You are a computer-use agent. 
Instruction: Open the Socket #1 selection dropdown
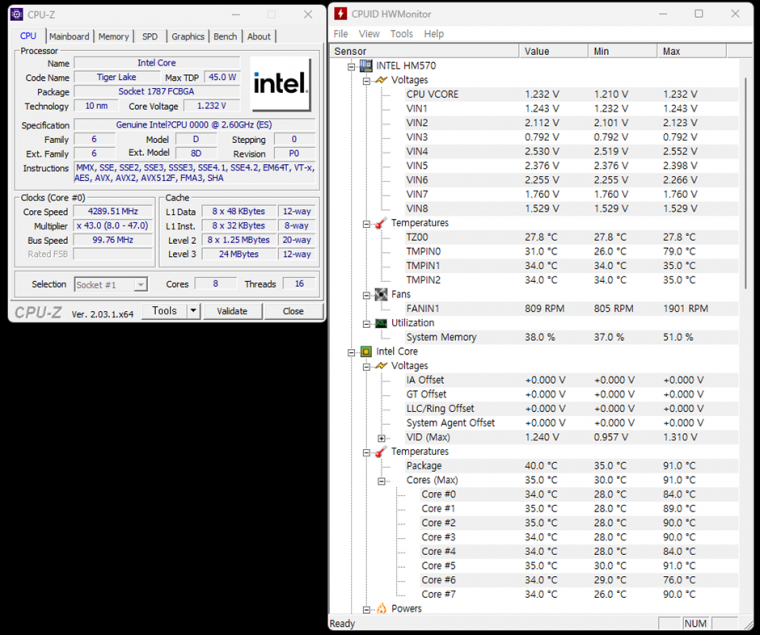coord(140,285)
